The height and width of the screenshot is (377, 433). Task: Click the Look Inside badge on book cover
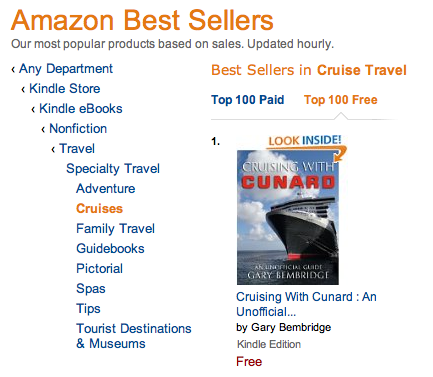pos(306,141)
